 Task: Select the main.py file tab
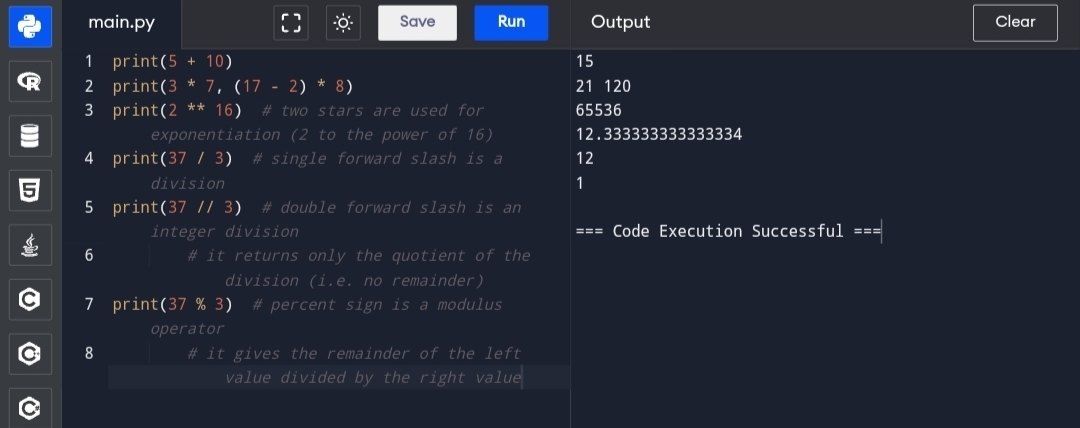tap(121, 23)
